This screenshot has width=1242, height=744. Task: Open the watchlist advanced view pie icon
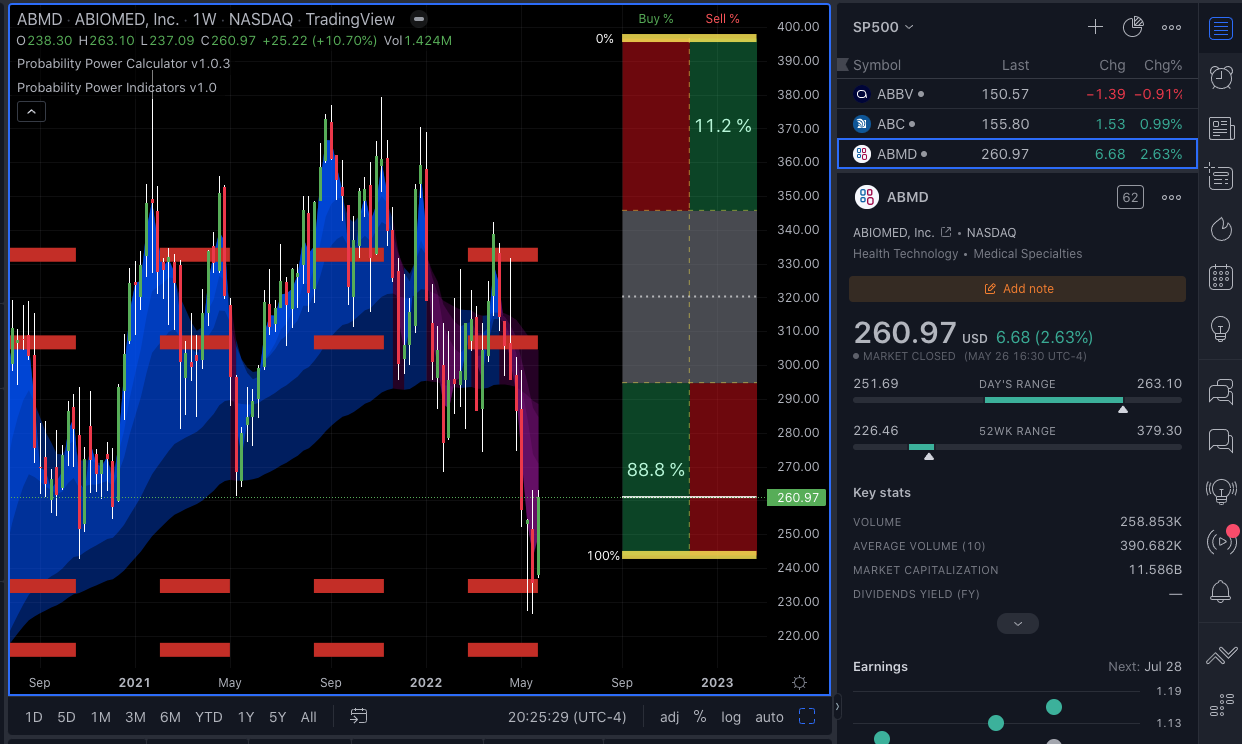coord(1132,27)
